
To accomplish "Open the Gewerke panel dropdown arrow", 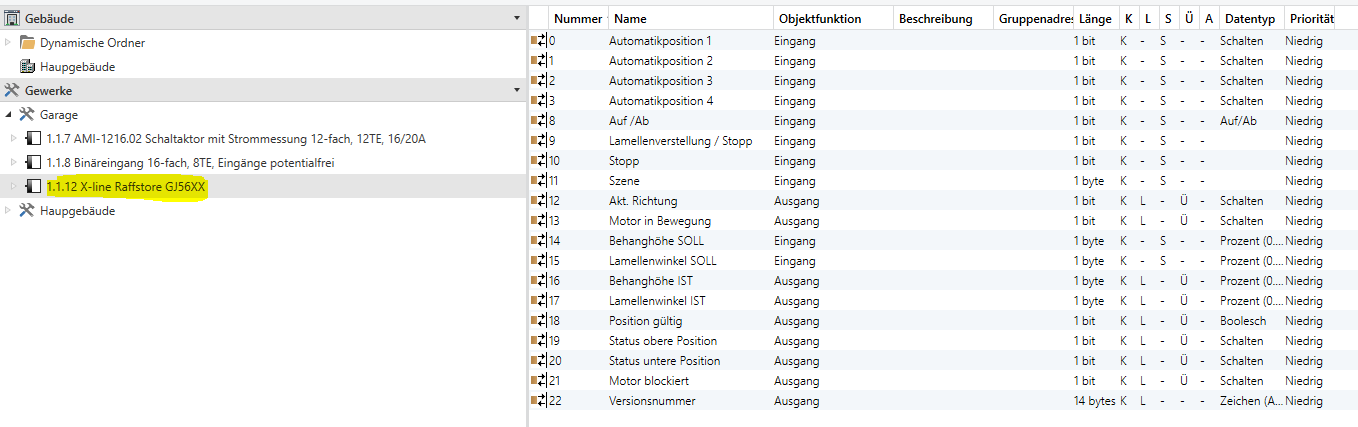I will [x=516, y=91].
